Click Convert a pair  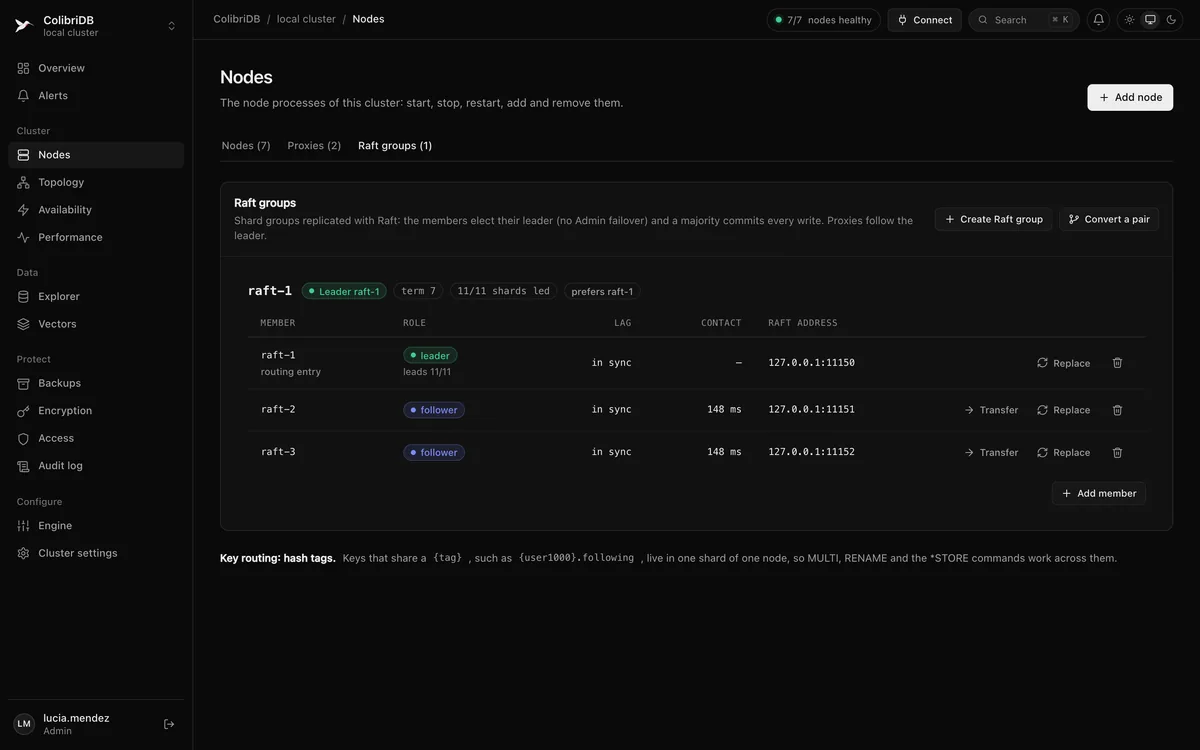(1109, 219)
